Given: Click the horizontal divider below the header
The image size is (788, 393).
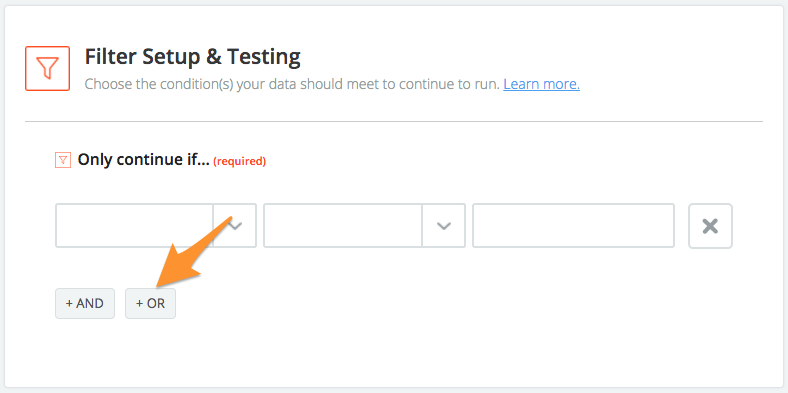Looking at the screenshot, I should 393,121.
